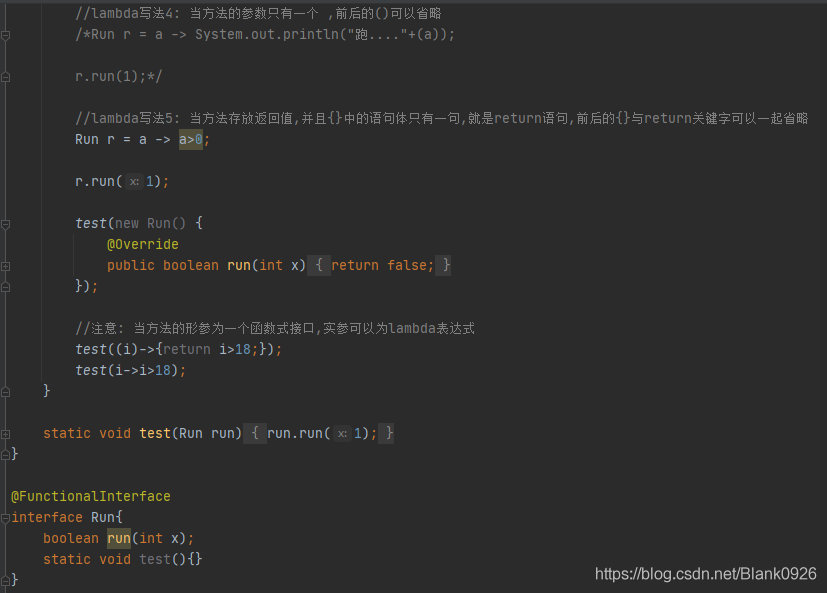
Task: Collapse the block comment starting with /*Run r
Action: coord(6,35)
